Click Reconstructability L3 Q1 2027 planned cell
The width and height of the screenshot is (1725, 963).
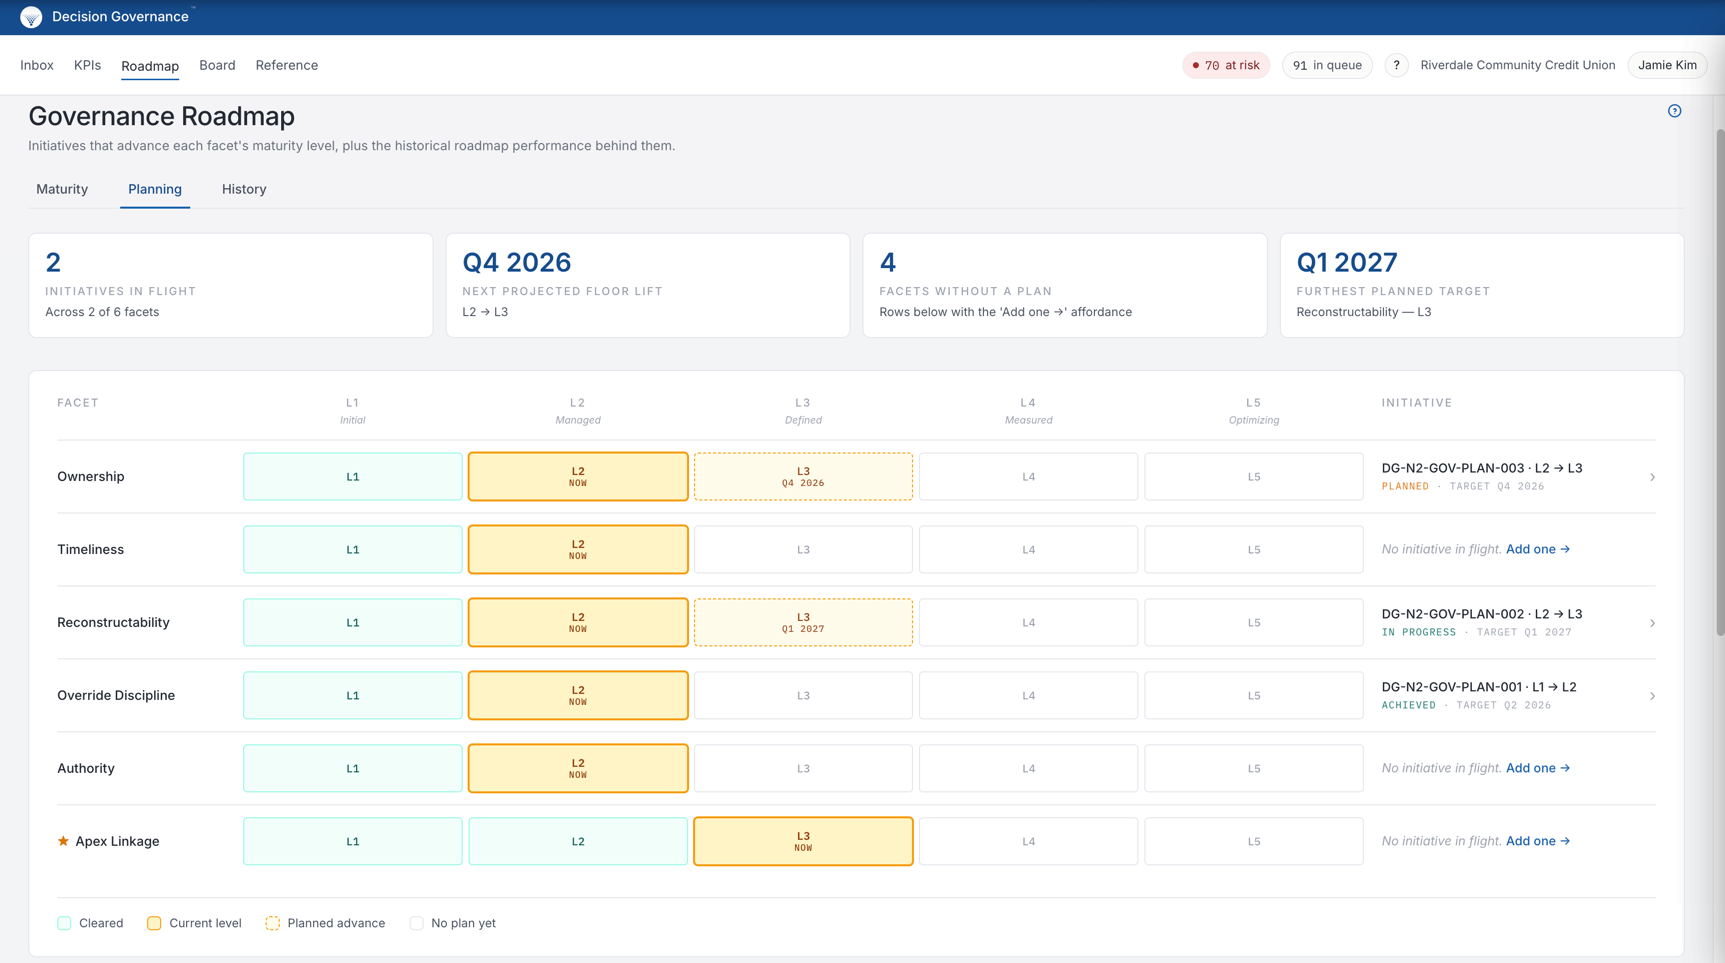pos(803,622)
